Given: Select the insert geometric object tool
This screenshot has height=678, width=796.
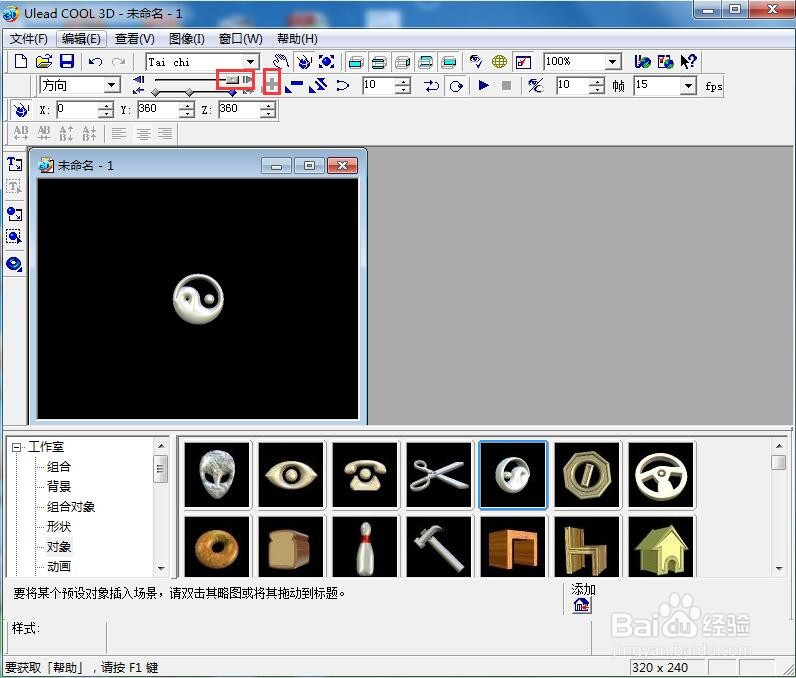Looking at the screenshot, I should point(14,264).
